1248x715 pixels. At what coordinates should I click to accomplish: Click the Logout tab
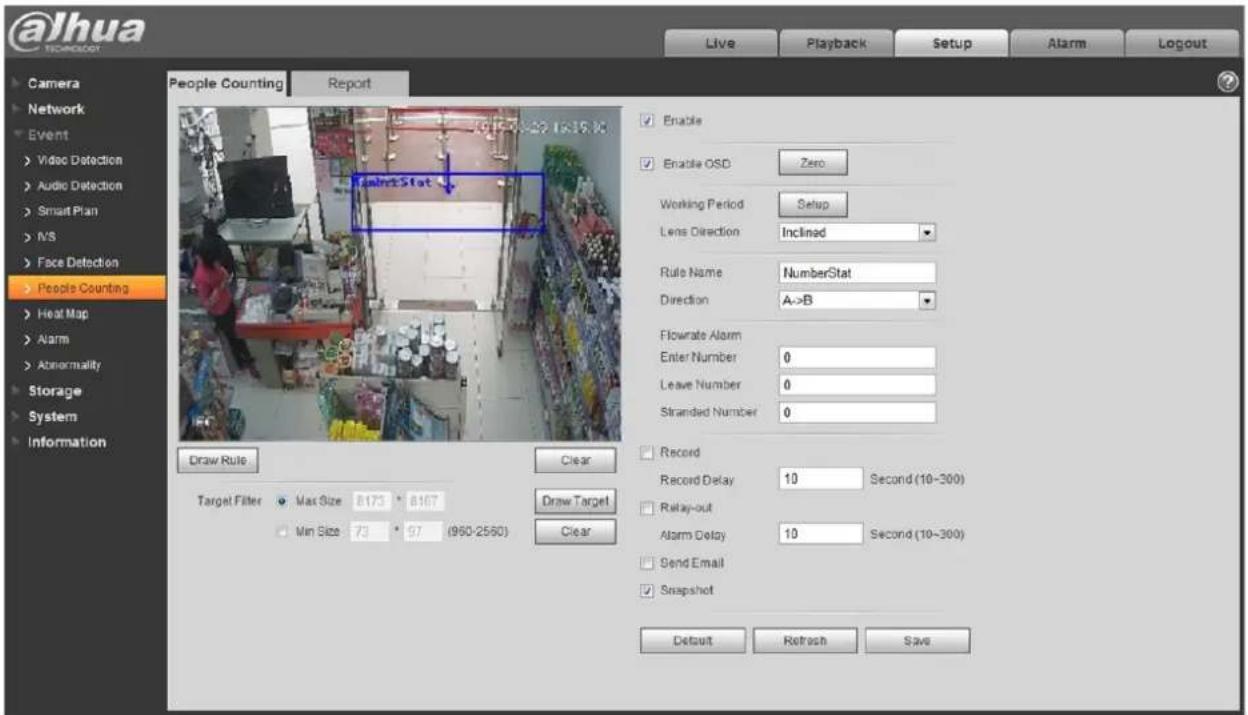click(x=1182, y=44)
